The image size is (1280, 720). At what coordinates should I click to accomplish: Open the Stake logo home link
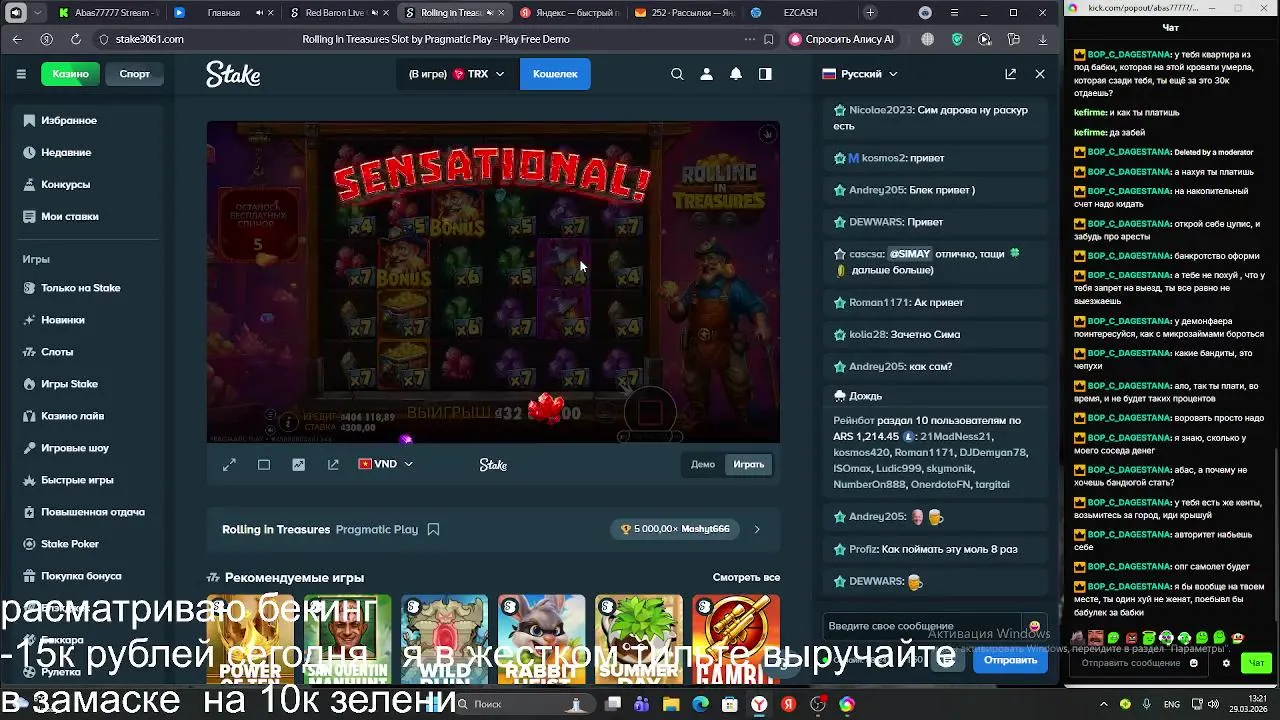tap(233, 74)
